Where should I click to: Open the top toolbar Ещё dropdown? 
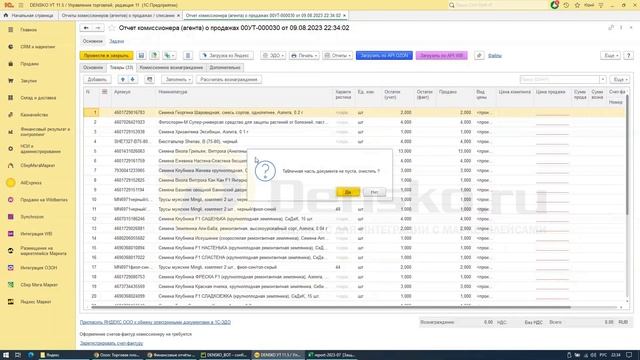610,56
